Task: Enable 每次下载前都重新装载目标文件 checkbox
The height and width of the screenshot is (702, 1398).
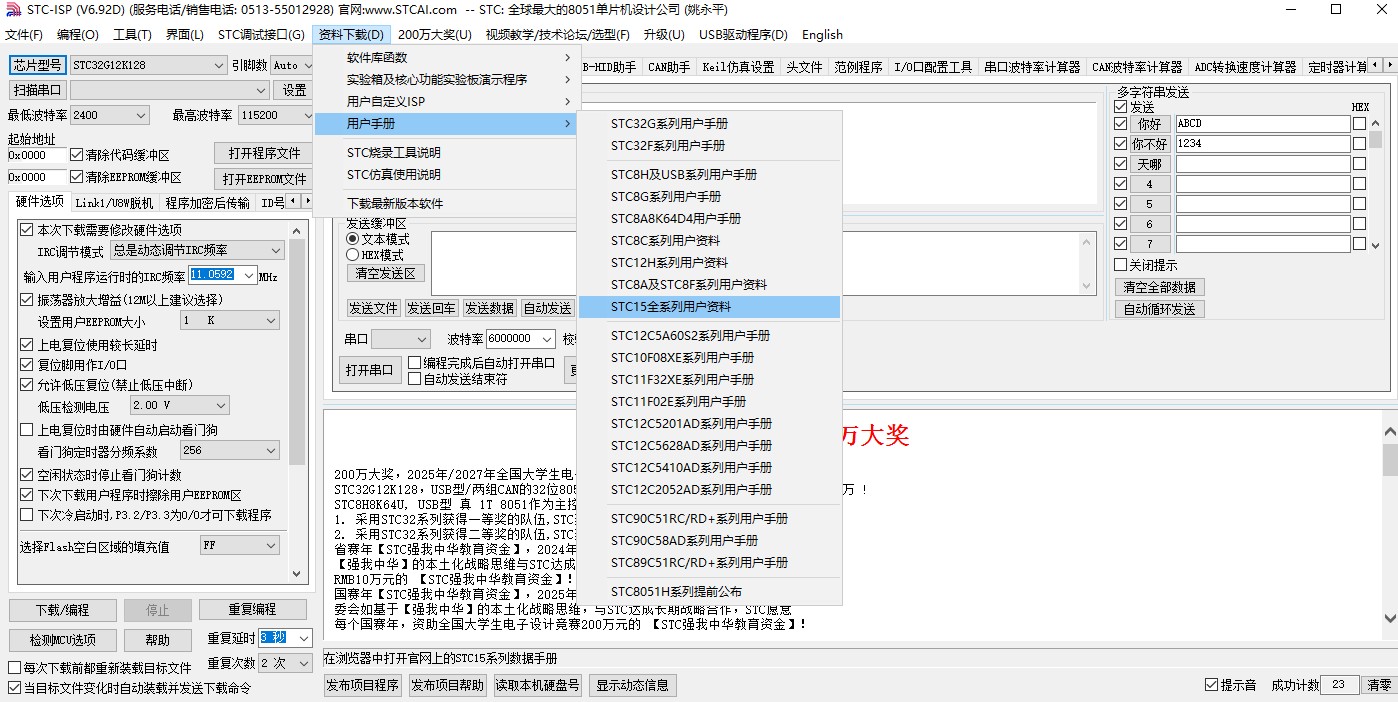Action: 14,668
